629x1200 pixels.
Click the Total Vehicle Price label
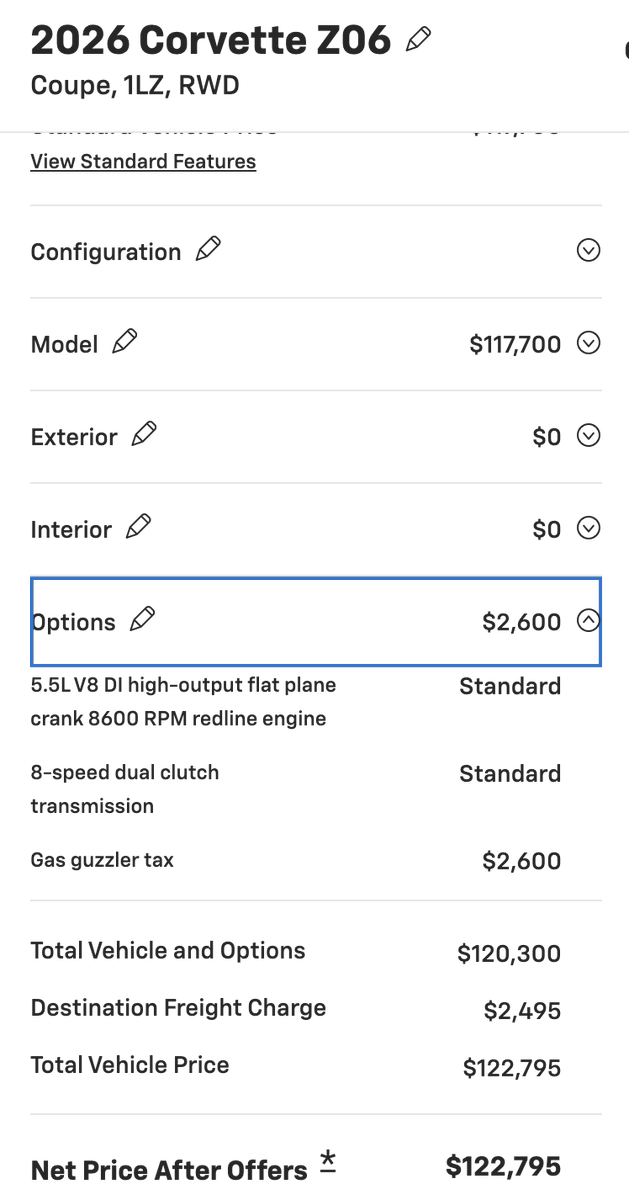130,1065
